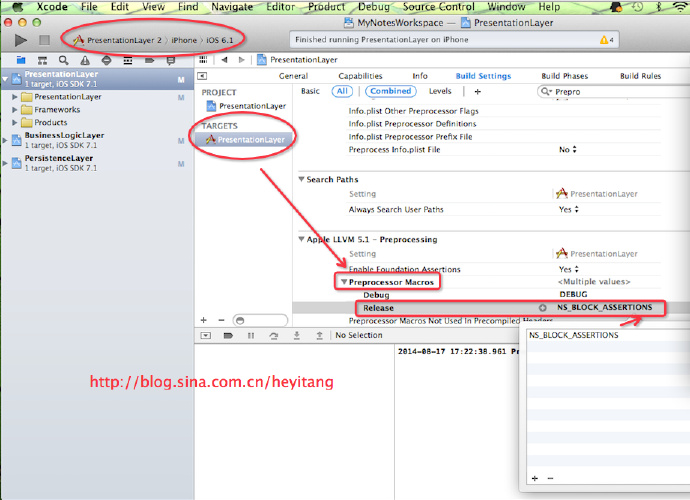Change Always Search User Paths Yes popup
Screen dimensions: 690x500
tap(569, 210)
